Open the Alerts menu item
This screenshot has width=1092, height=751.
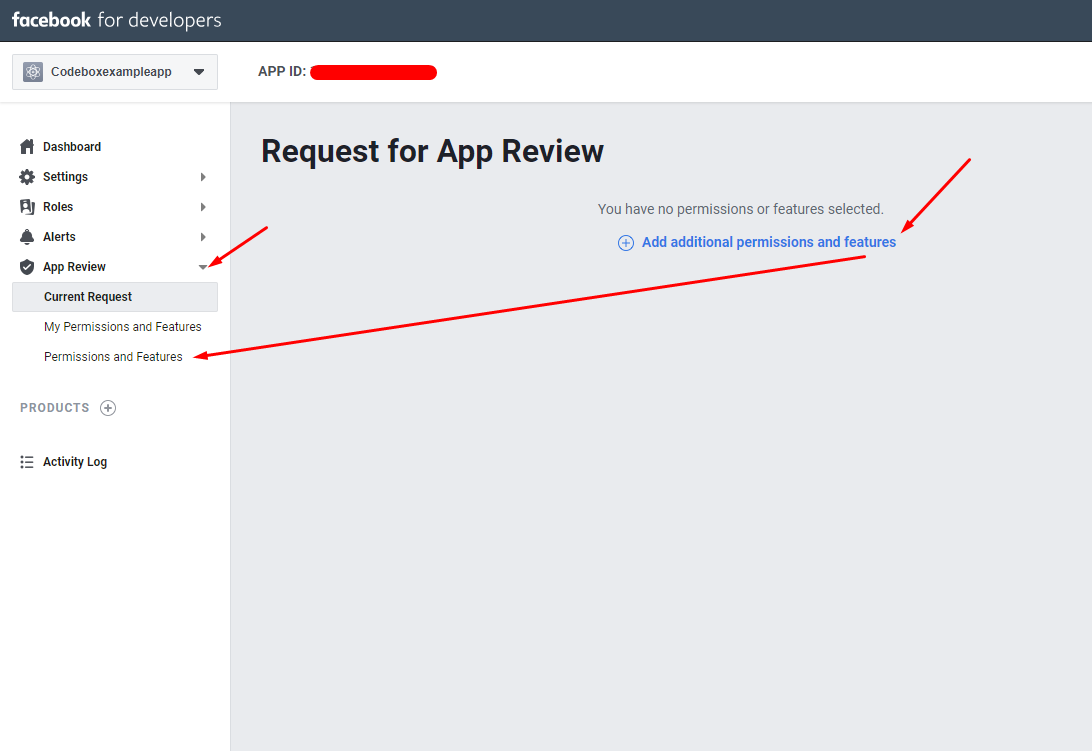[x=59, y=237]
